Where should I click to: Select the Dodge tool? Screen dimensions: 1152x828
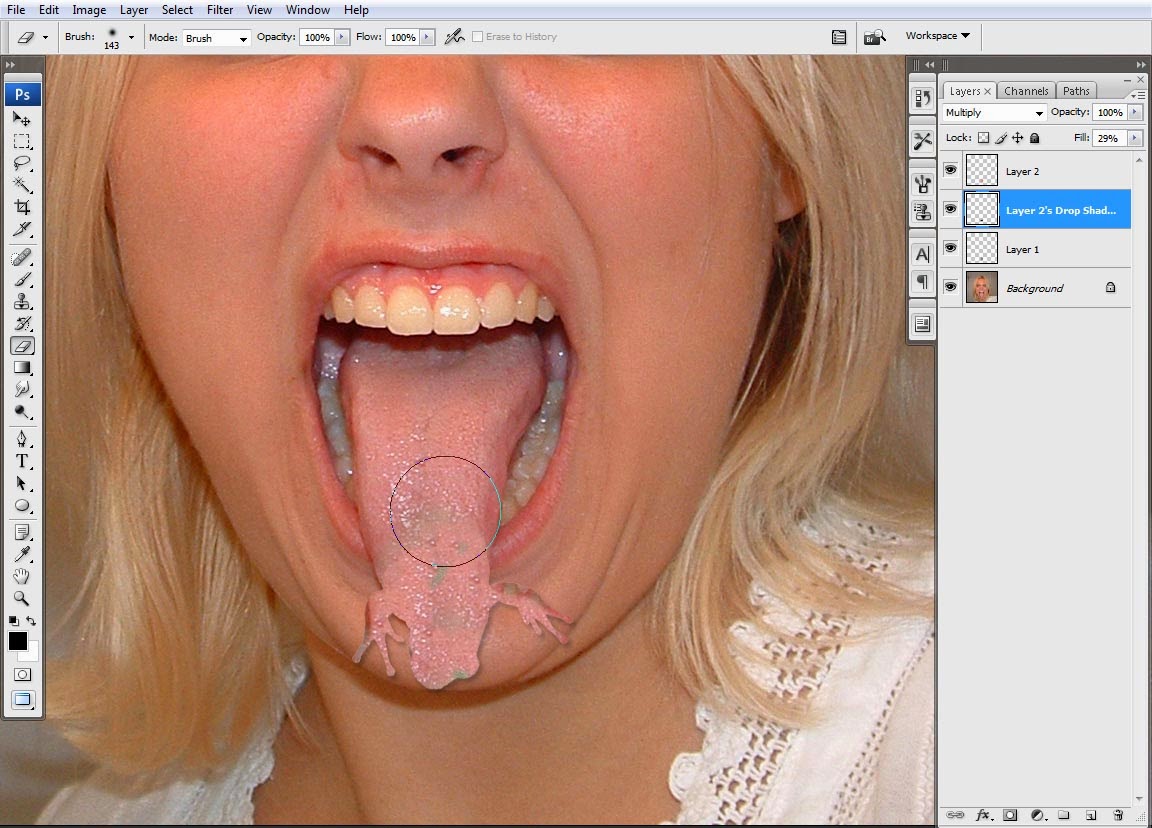(22, 411)
